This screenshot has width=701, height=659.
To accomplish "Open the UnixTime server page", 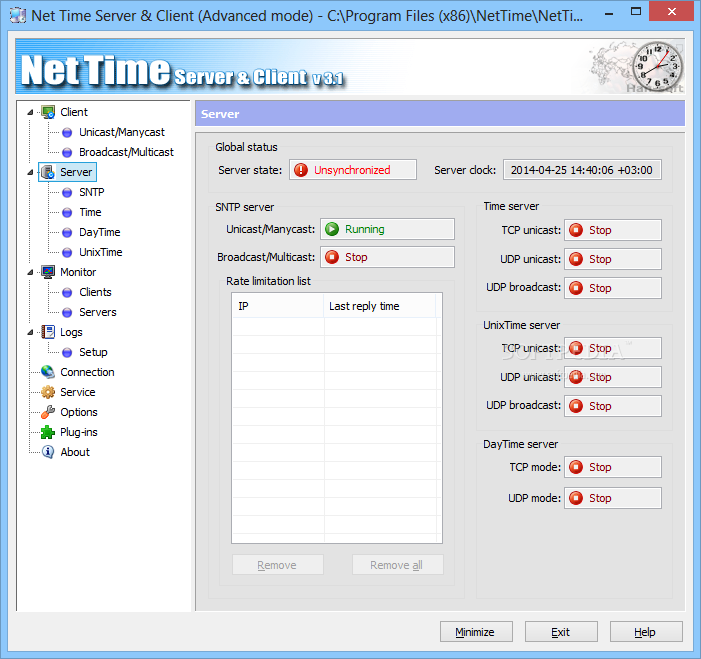I will (x=101, y=253).
